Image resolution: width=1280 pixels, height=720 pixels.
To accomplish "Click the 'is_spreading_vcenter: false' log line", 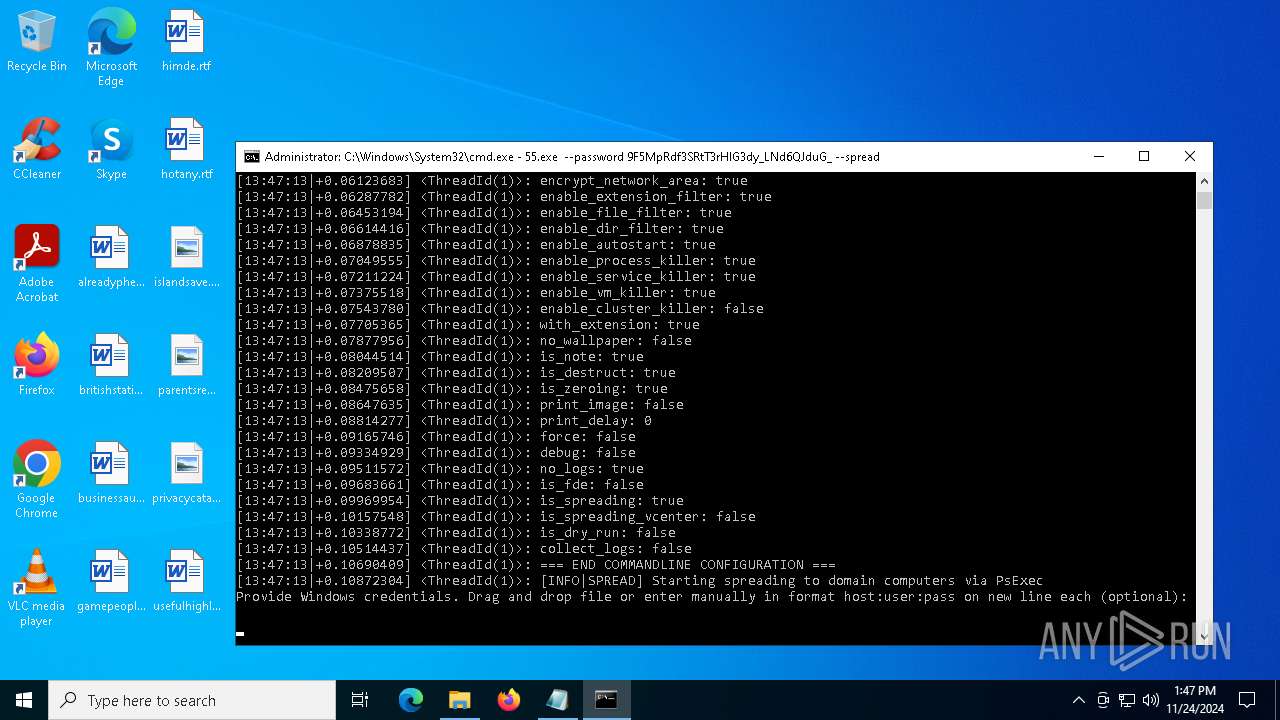I will tap(496, 517).
